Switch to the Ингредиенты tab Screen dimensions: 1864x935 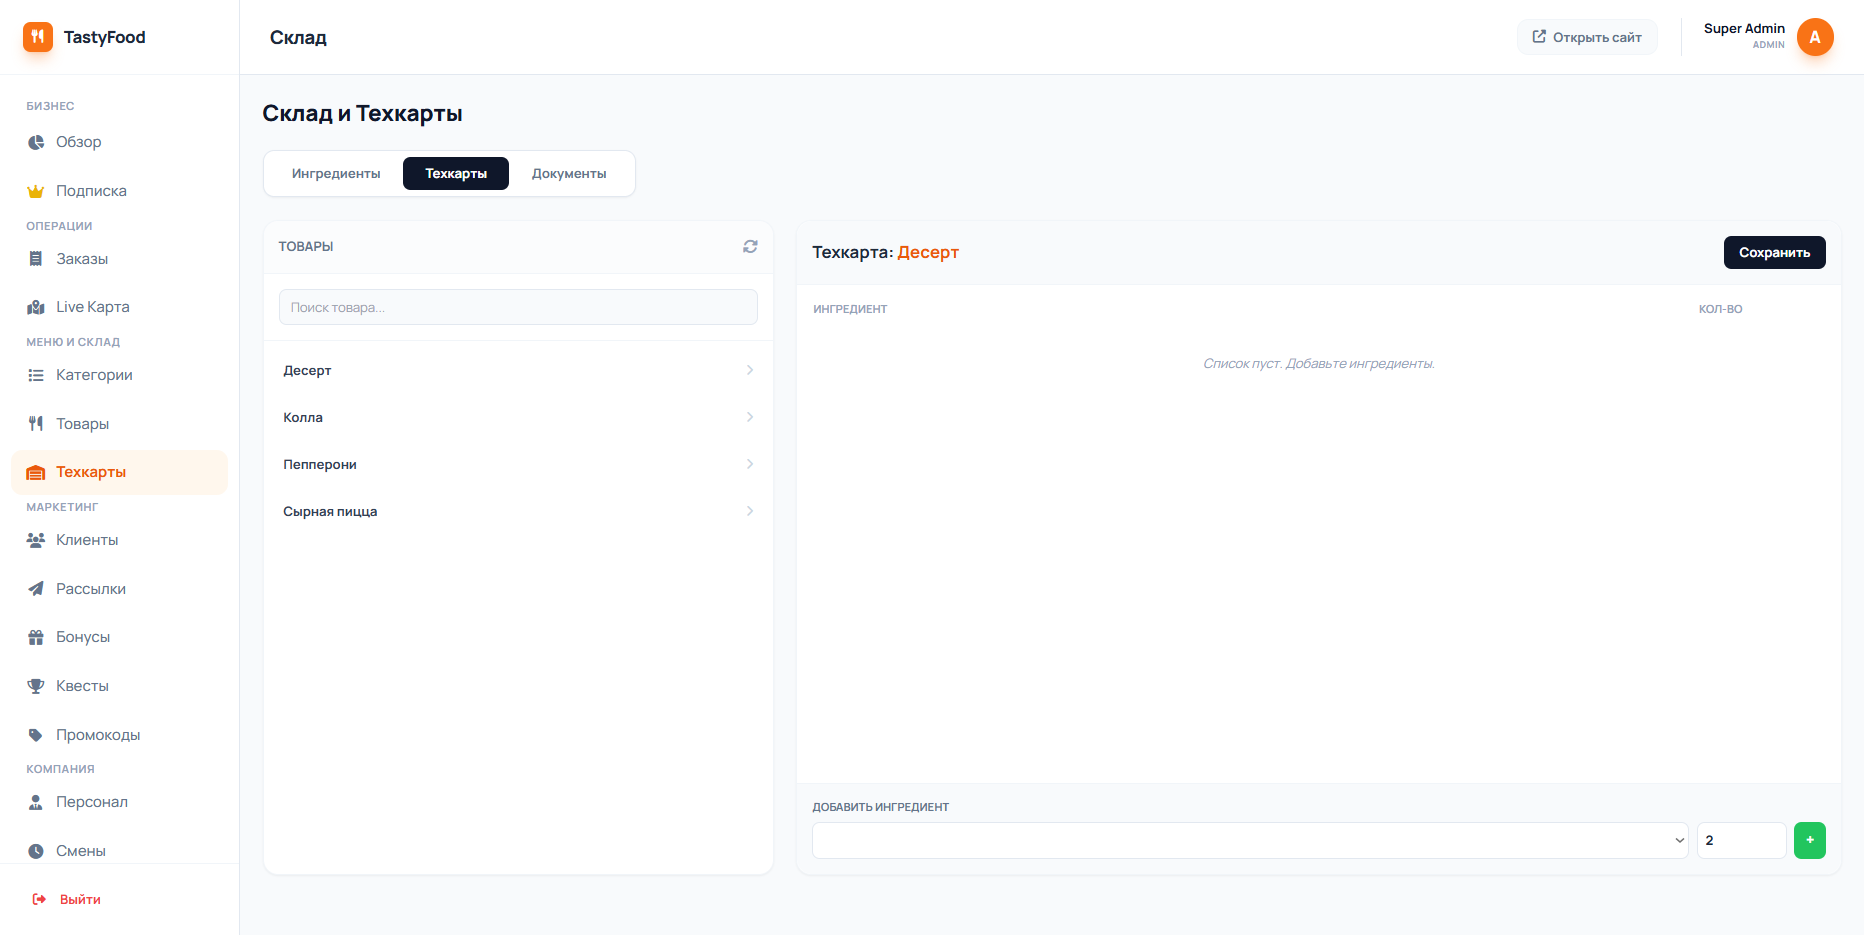pos(336,173)
